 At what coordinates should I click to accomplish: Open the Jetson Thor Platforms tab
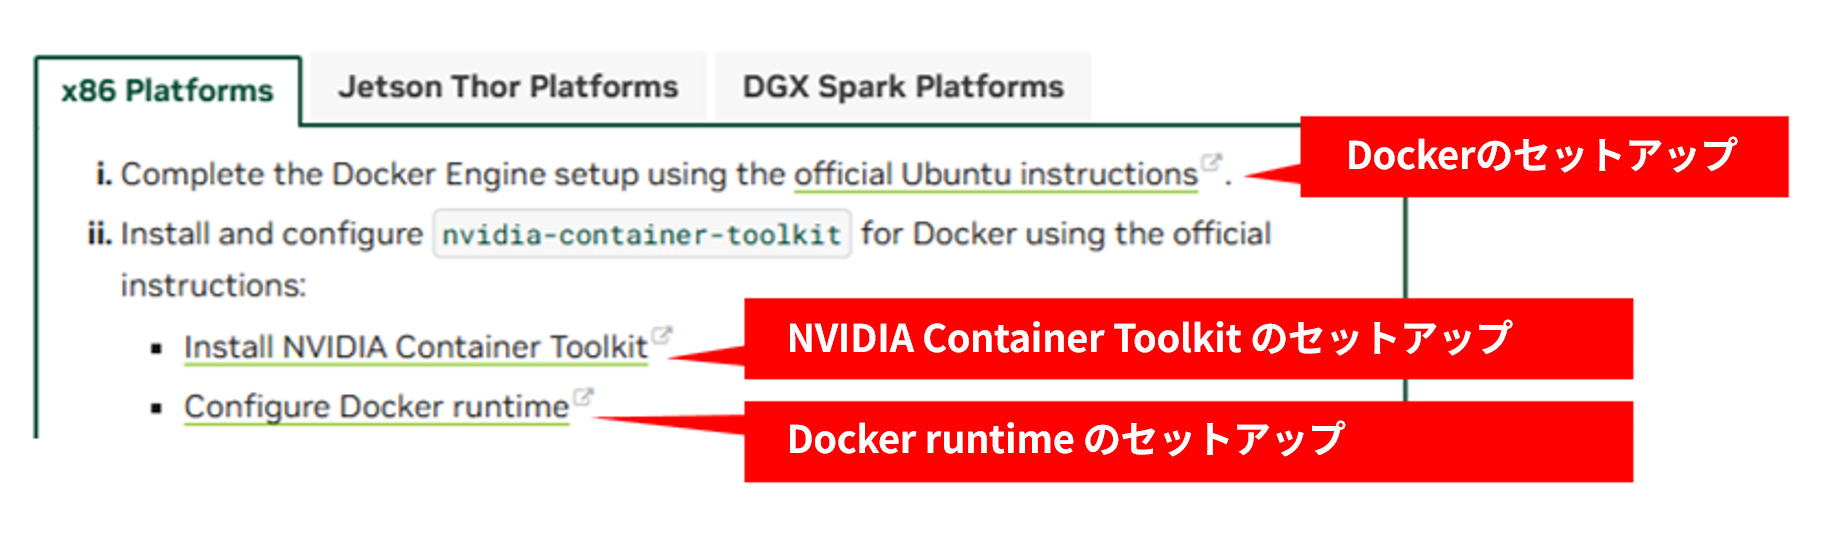coord(508,87)
